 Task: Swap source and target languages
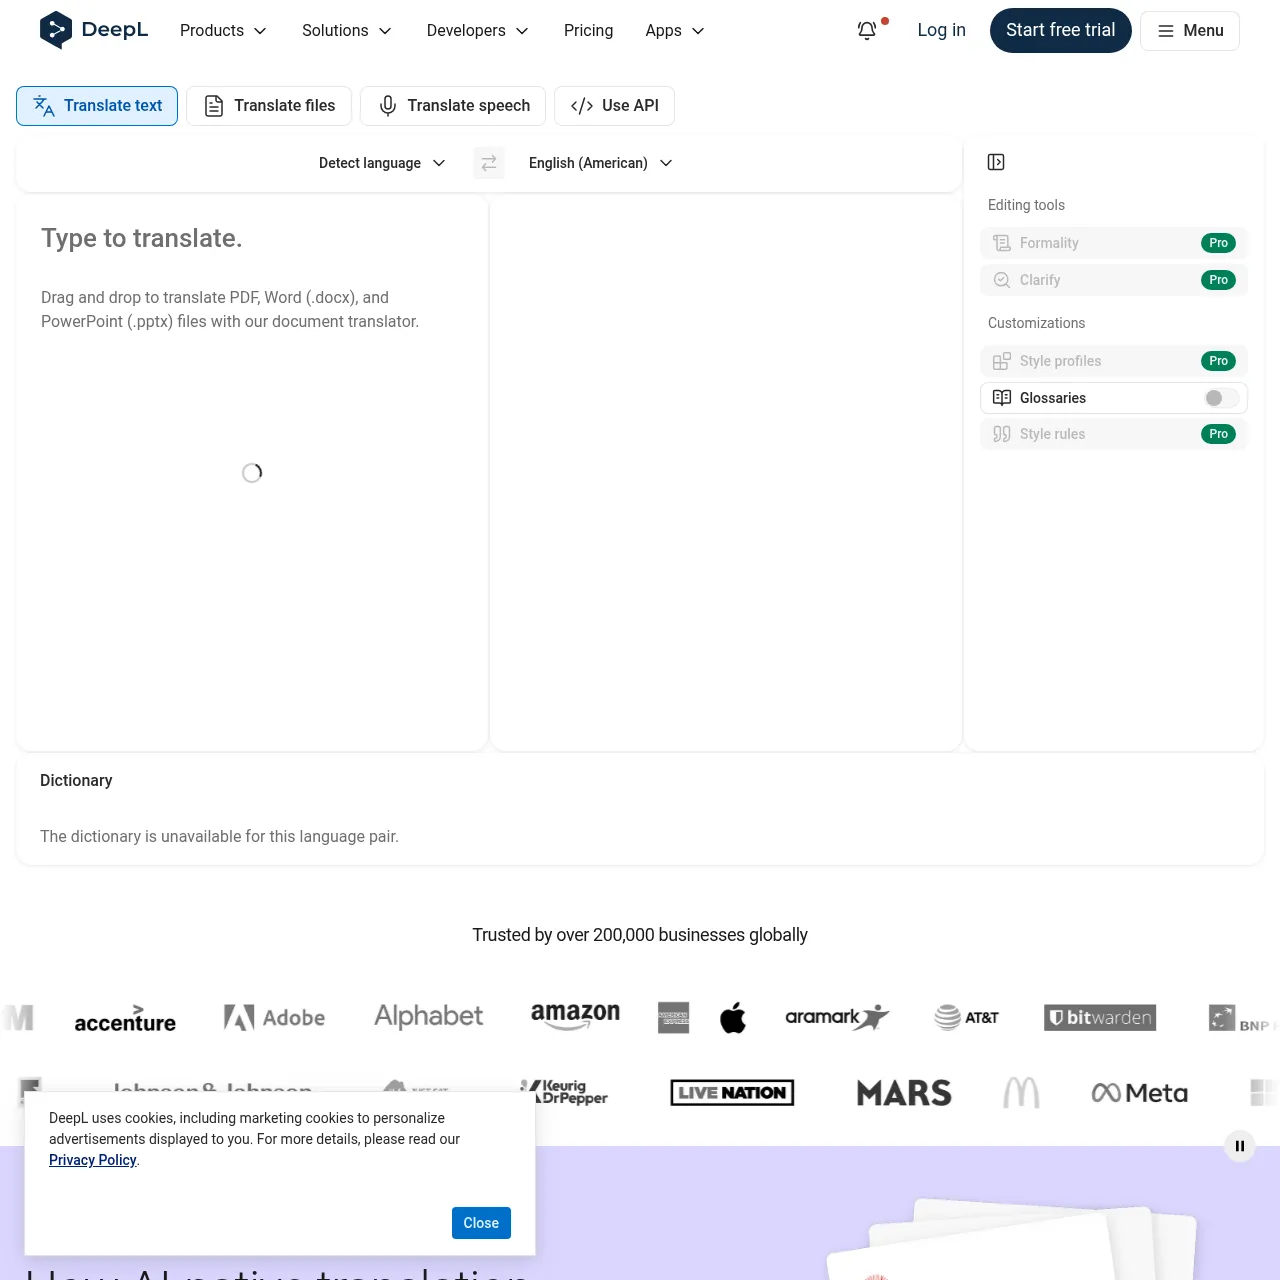pos(489,163)
